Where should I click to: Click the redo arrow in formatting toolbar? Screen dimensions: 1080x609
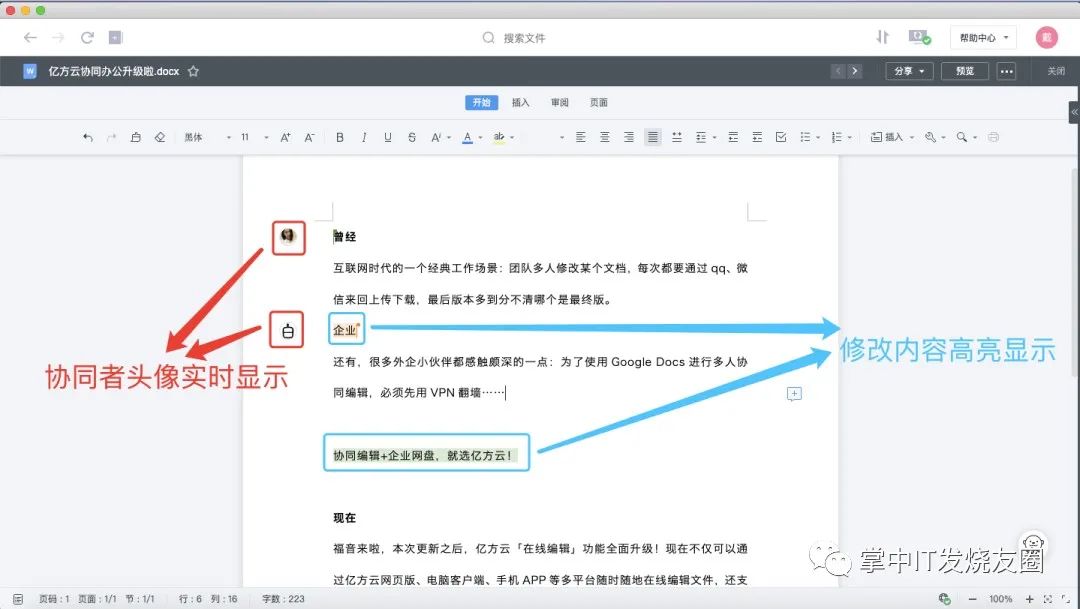point(112,137)
